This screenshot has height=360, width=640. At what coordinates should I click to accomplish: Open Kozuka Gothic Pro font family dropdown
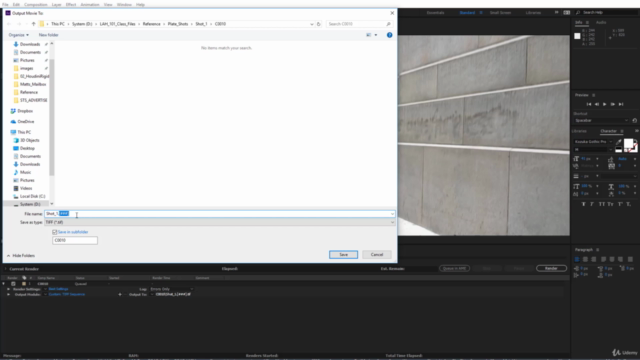(x=593, y=142)
